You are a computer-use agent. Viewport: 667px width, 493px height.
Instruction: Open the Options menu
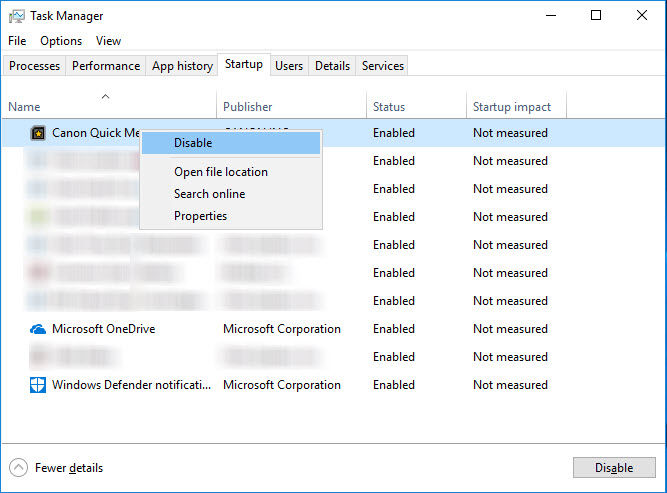(x=61, y=41)
